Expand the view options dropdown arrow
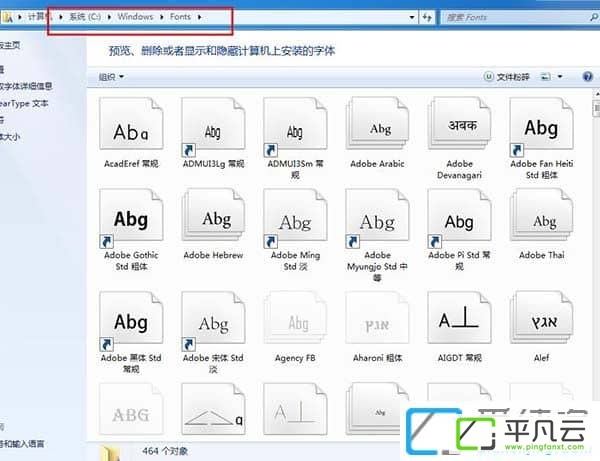This screenshot has height=461, width=600. (x=560, y=77)
